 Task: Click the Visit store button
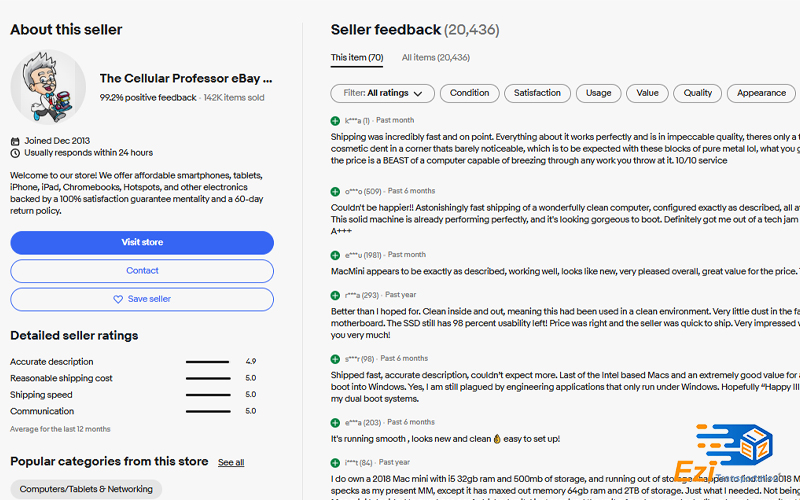pyautogui.click(x=142, y=243)
